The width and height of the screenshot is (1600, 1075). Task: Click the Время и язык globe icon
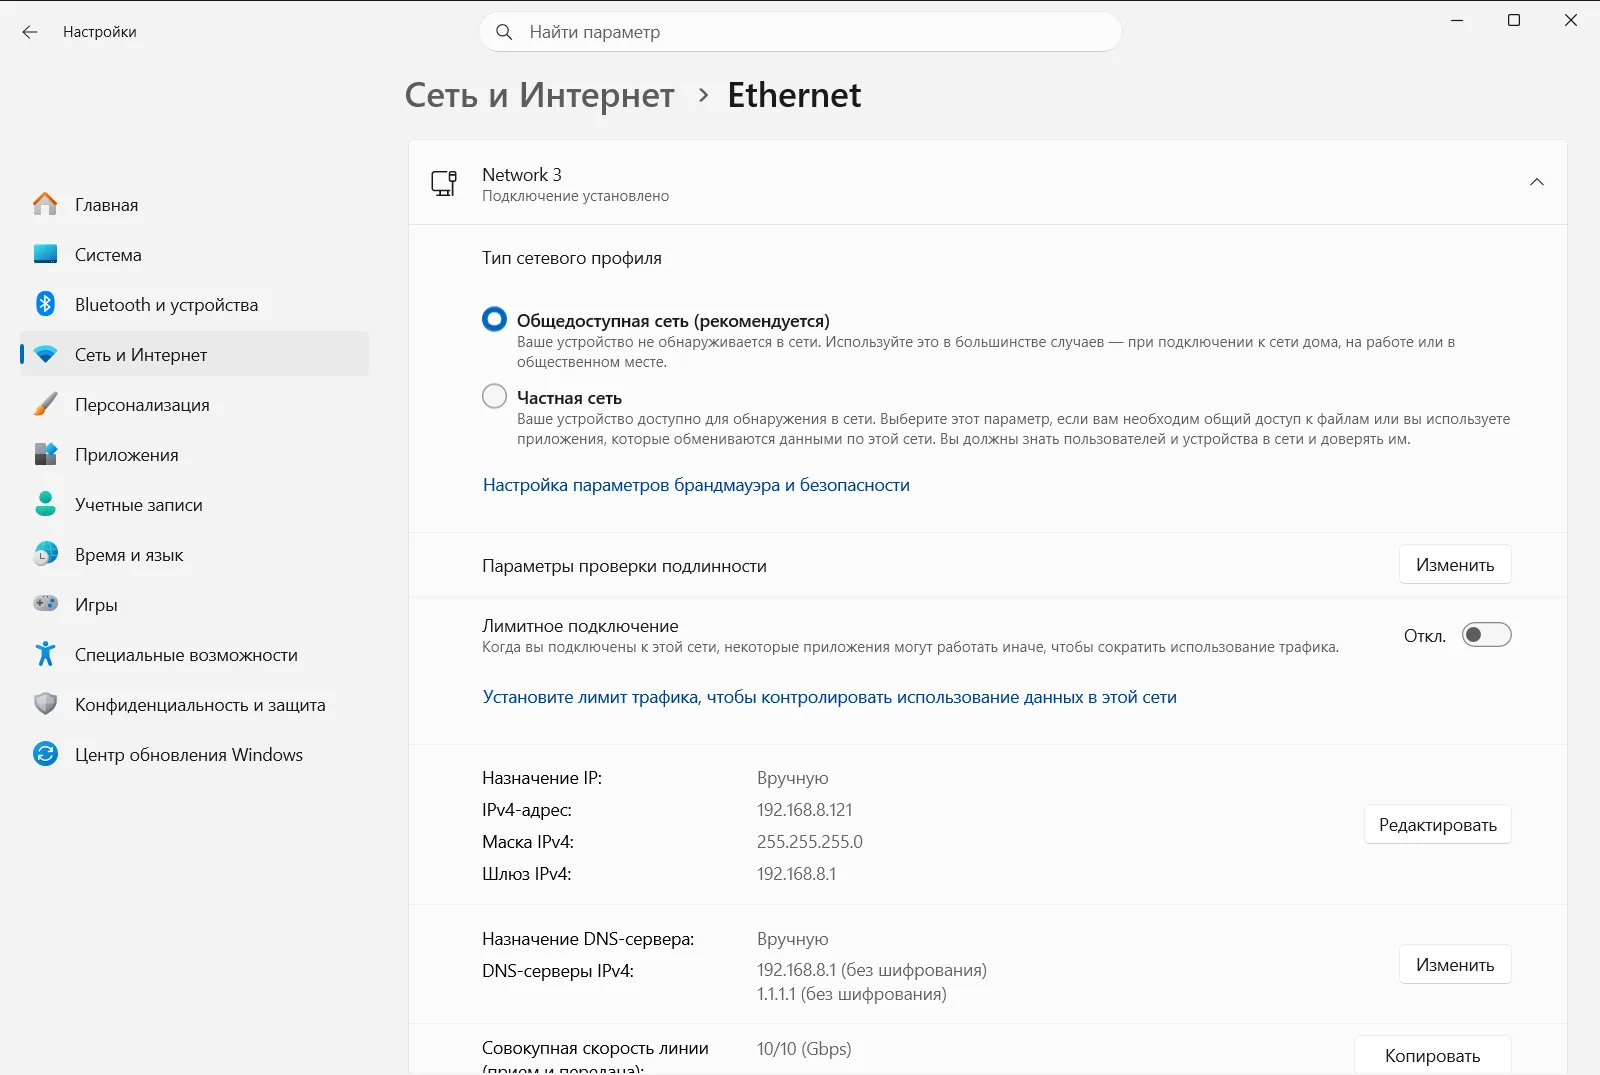[x=45, y=554]
